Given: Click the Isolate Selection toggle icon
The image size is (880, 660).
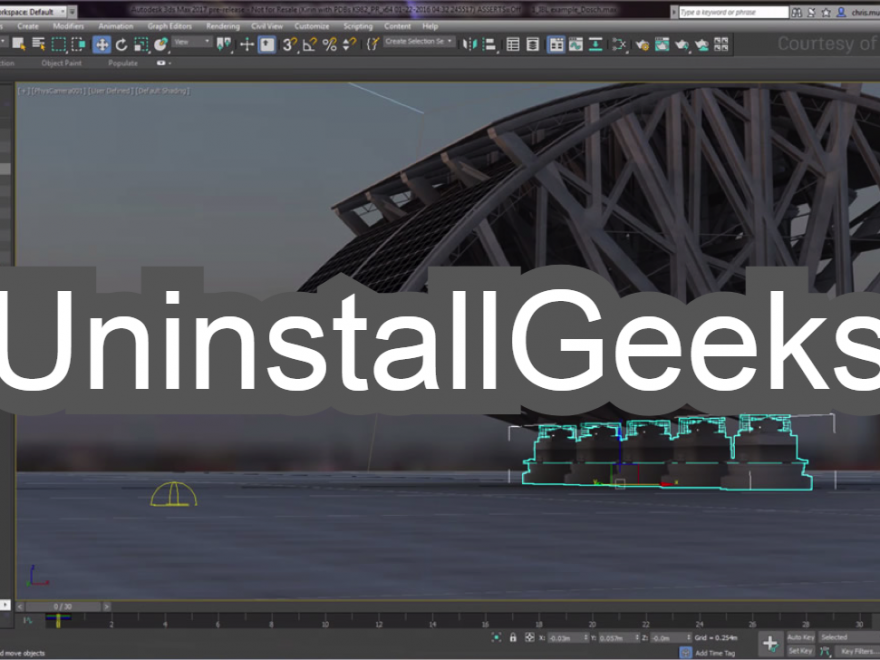Looking at the screenshot, I should [x=496, y=638].
